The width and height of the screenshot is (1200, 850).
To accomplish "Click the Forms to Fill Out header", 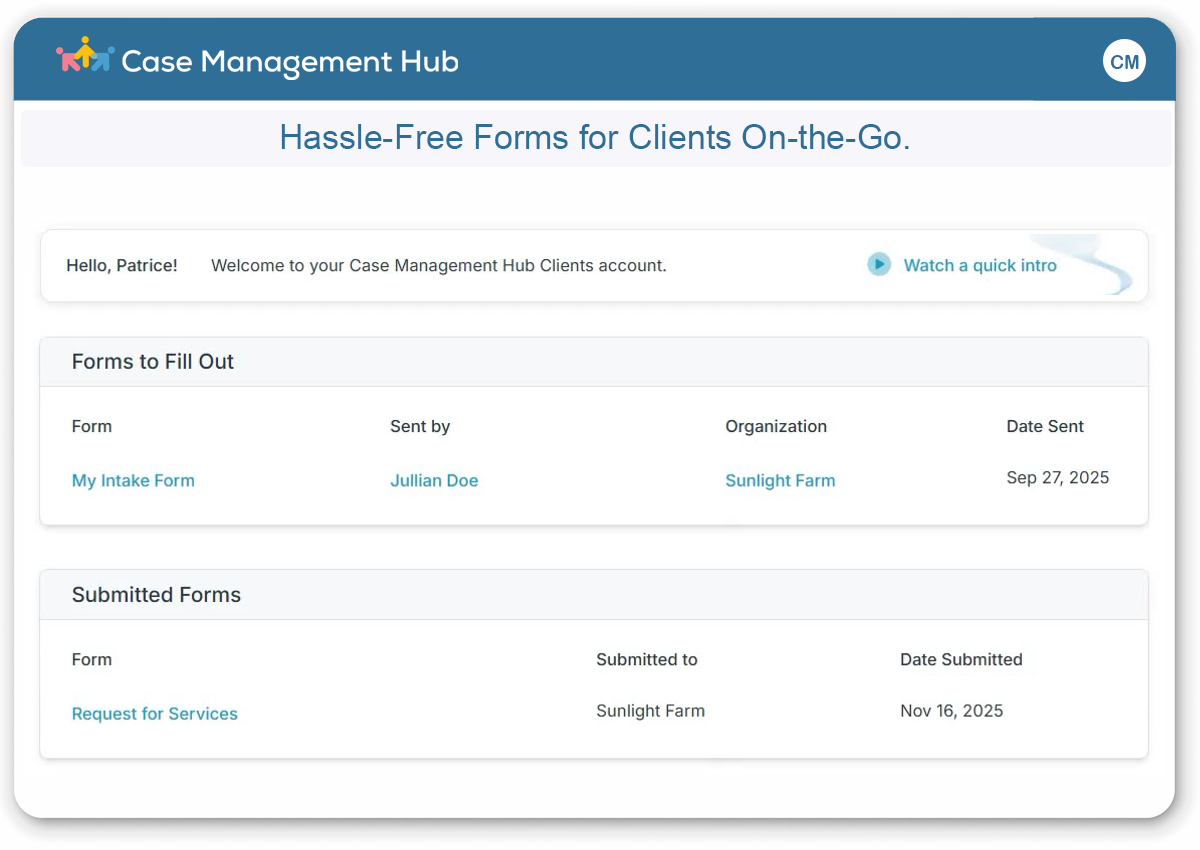I will (153, 362).
